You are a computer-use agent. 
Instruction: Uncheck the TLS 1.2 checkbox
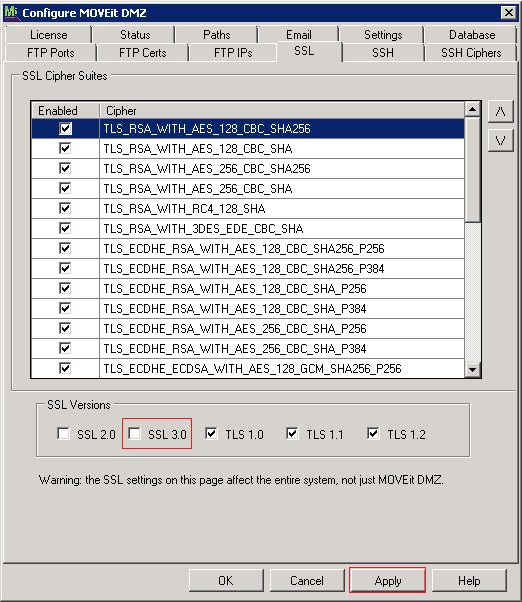[373, 433]
